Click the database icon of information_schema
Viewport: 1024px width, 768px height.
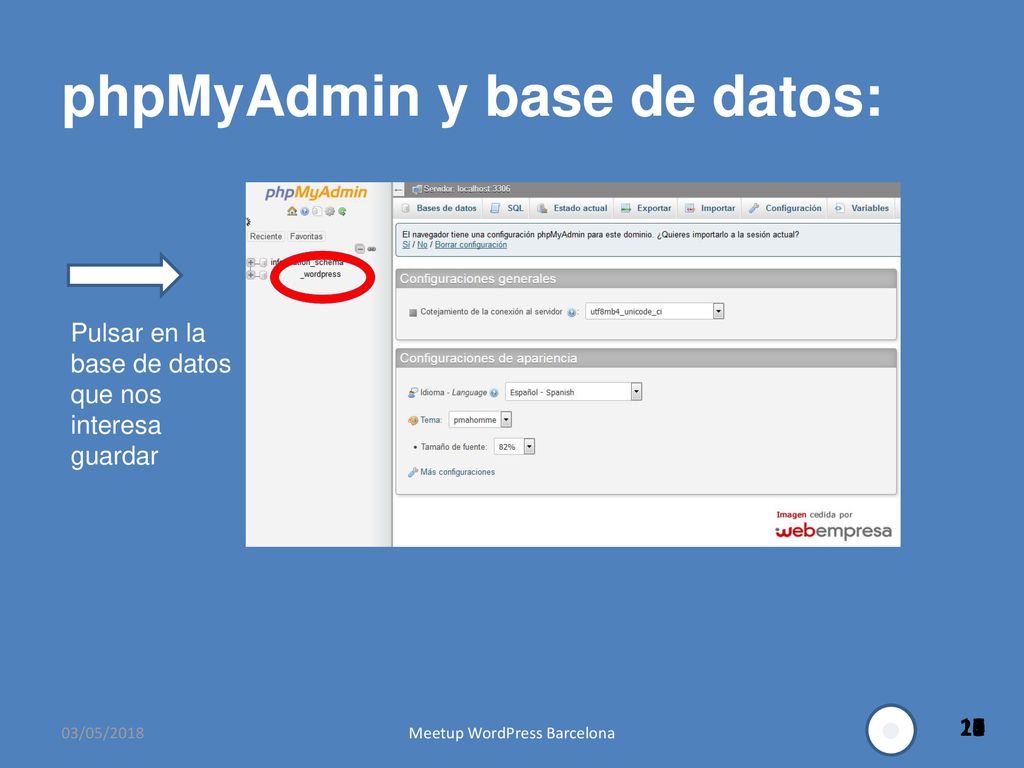(x=263, y=263)
